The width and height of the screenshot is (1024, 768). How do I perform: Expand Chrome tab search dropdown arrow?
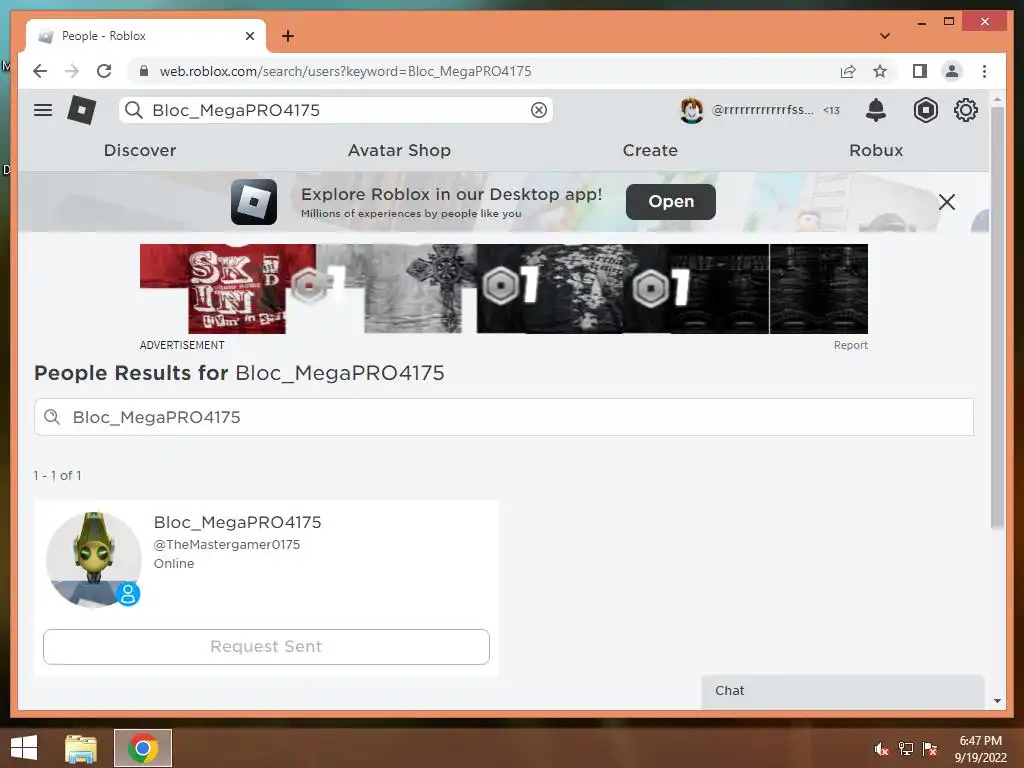click(x=885, y=36)
